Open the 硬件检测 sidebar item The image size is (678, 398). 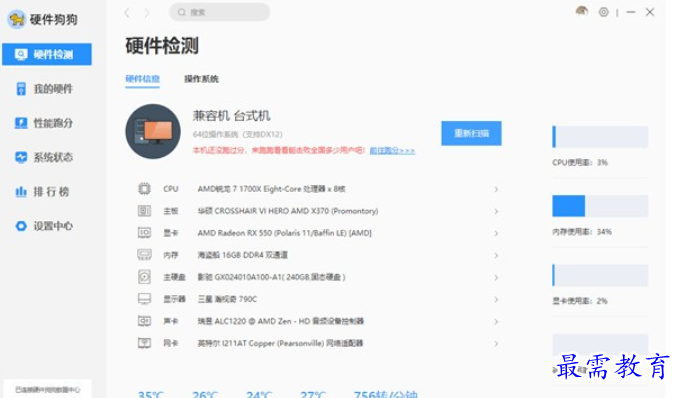(x=47, y=54)
